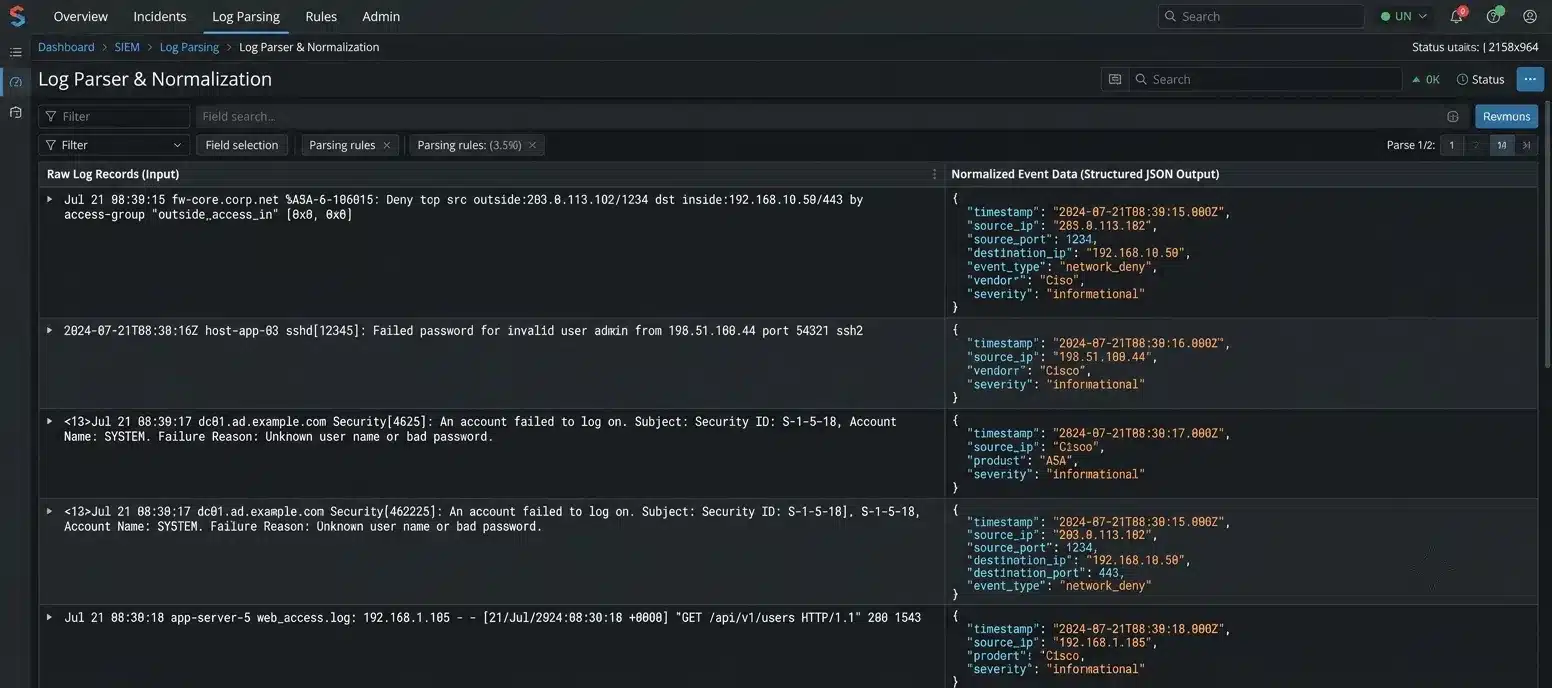Click the S application logo
Image resolution: width=1552 pixels, height=688 pixels.
pos(16,16)
